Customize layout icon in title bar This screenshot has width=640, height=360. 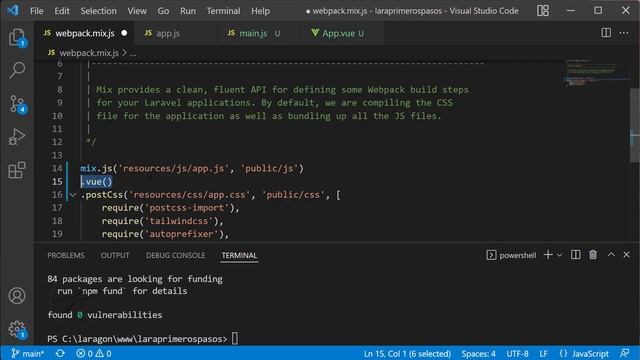(543, 11)
